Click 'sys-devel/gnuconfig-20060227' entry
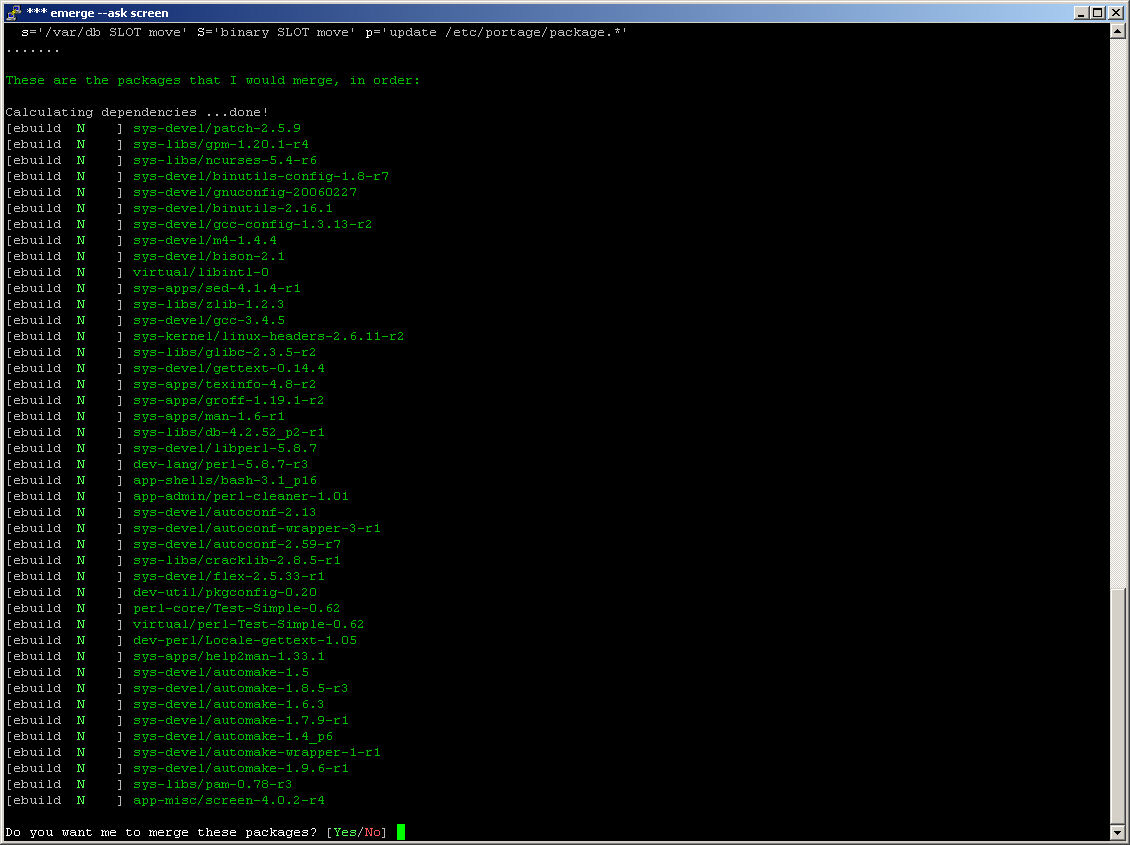Viewport: 1130px width, 845px height. 245,192
